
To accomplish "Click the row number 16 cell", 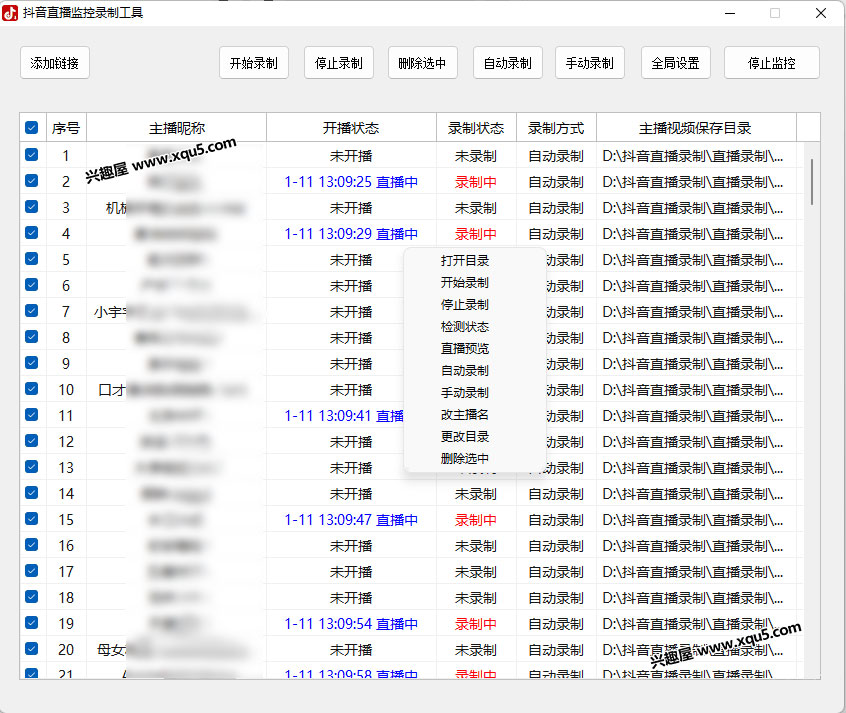I will [x=66, y=546].
